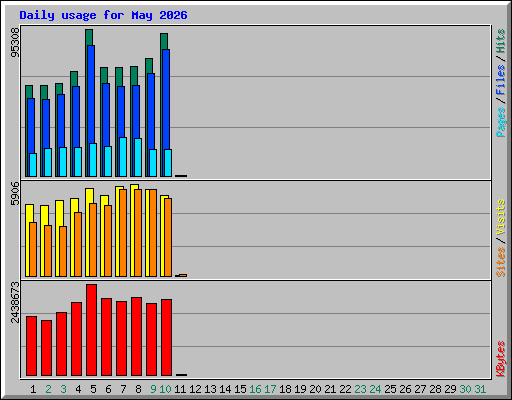Image resolution: width=512 pixels, height=400 pixels.
Task: Click day 15 on the x-axis
Action: click(240, 389)
